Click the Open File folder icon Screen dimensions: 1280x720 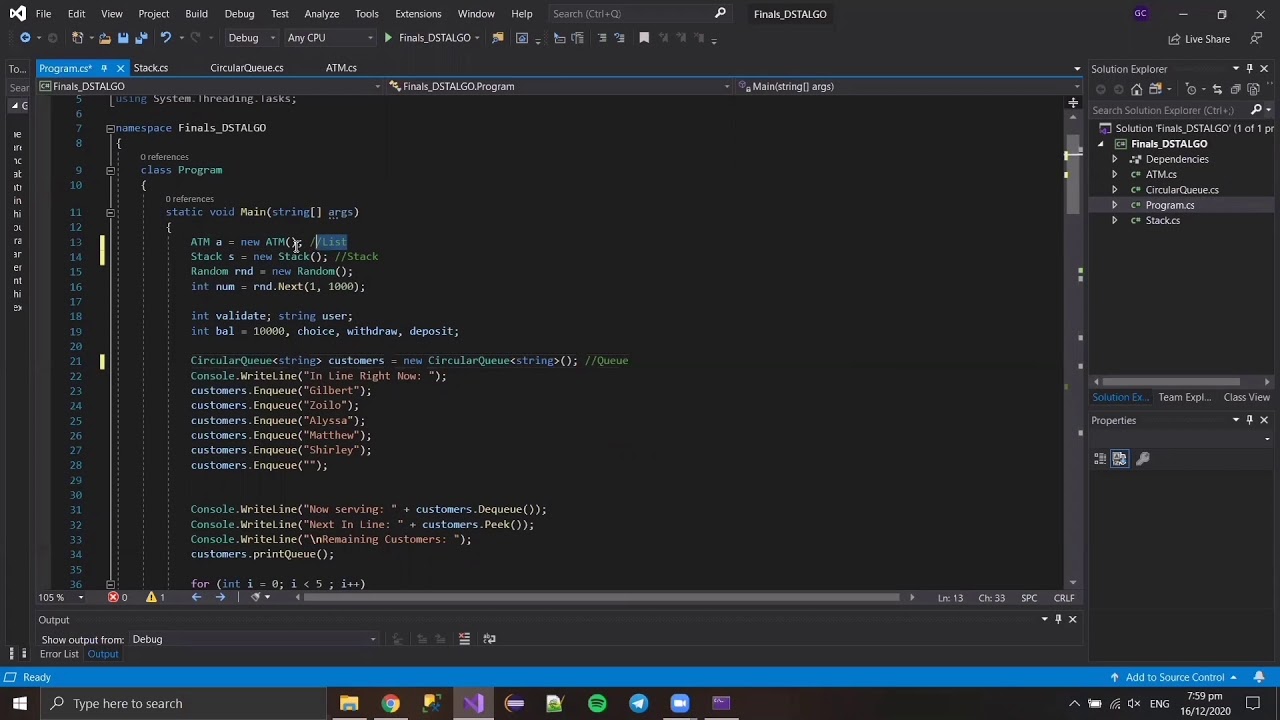point(104,38)
